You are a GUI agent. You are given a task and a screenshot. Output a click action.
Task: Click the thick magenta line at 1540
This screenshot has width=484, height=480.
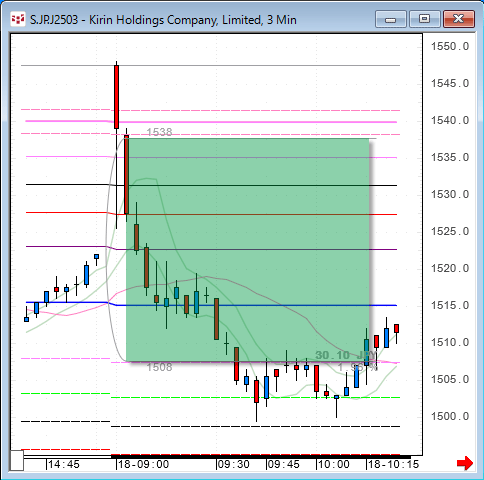pyautogui.click(x=211, y=122)
